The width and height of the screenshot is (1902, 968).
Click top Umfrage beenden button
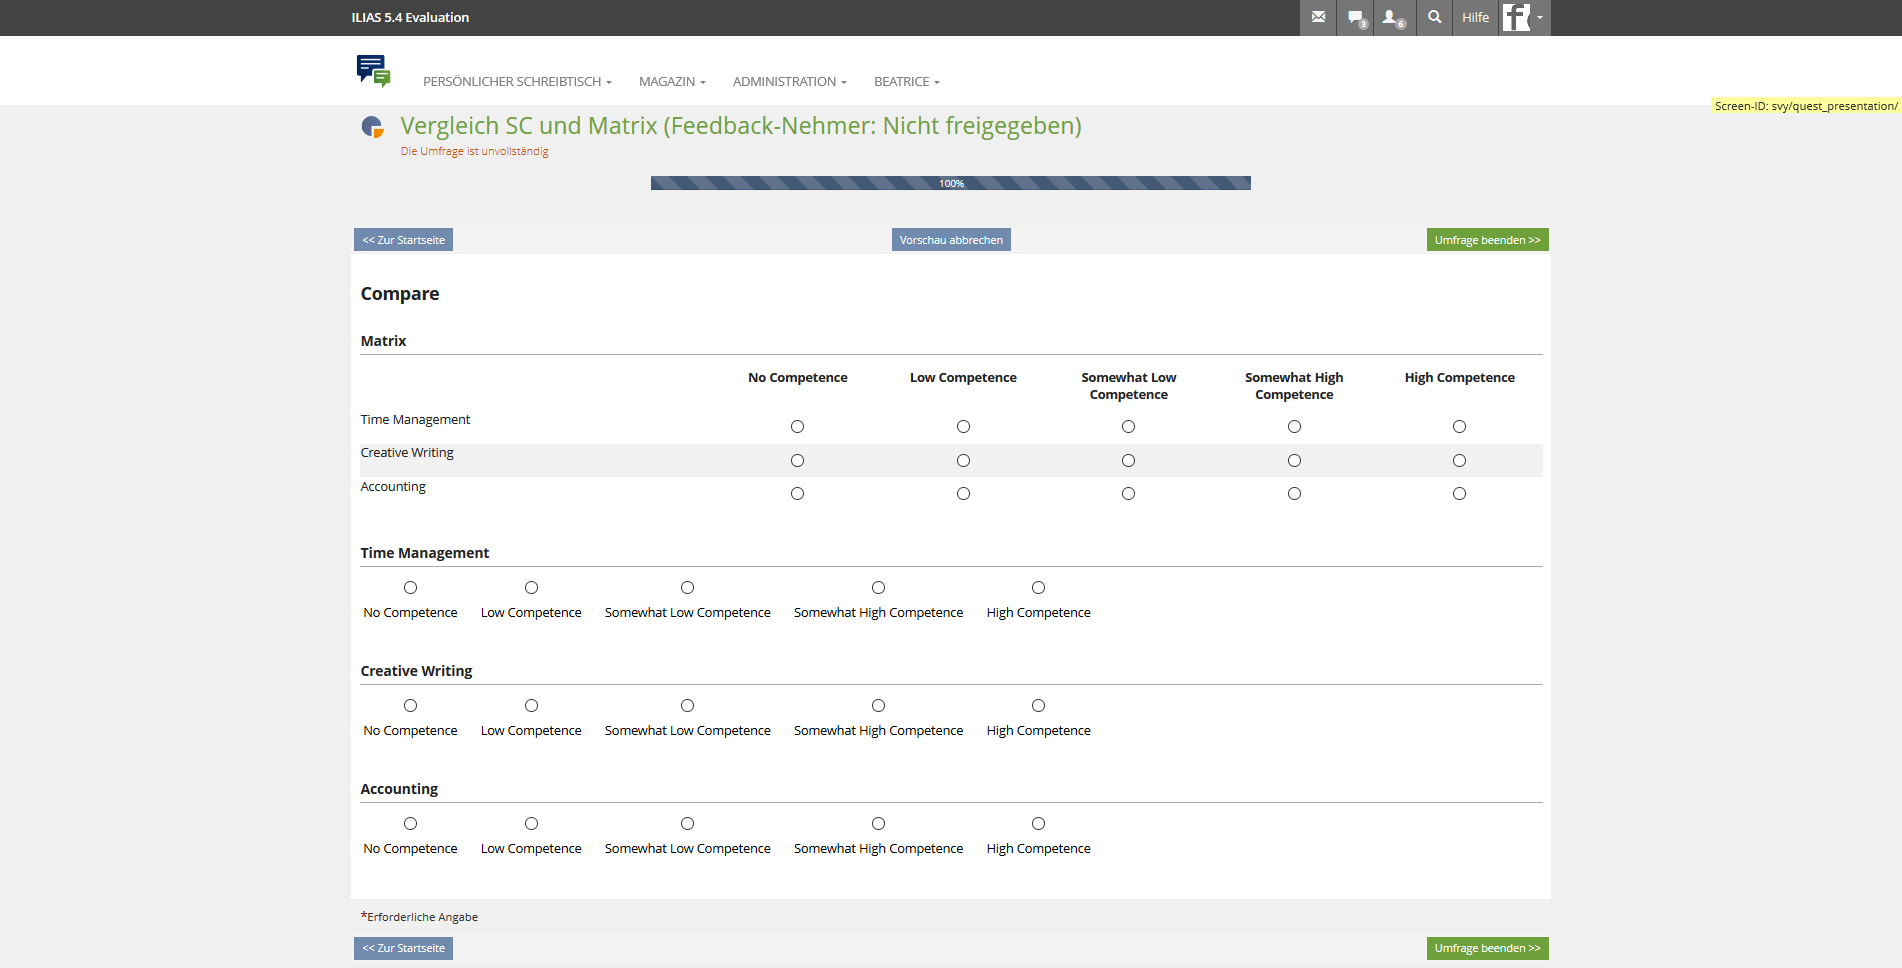tap(1486, 240)
